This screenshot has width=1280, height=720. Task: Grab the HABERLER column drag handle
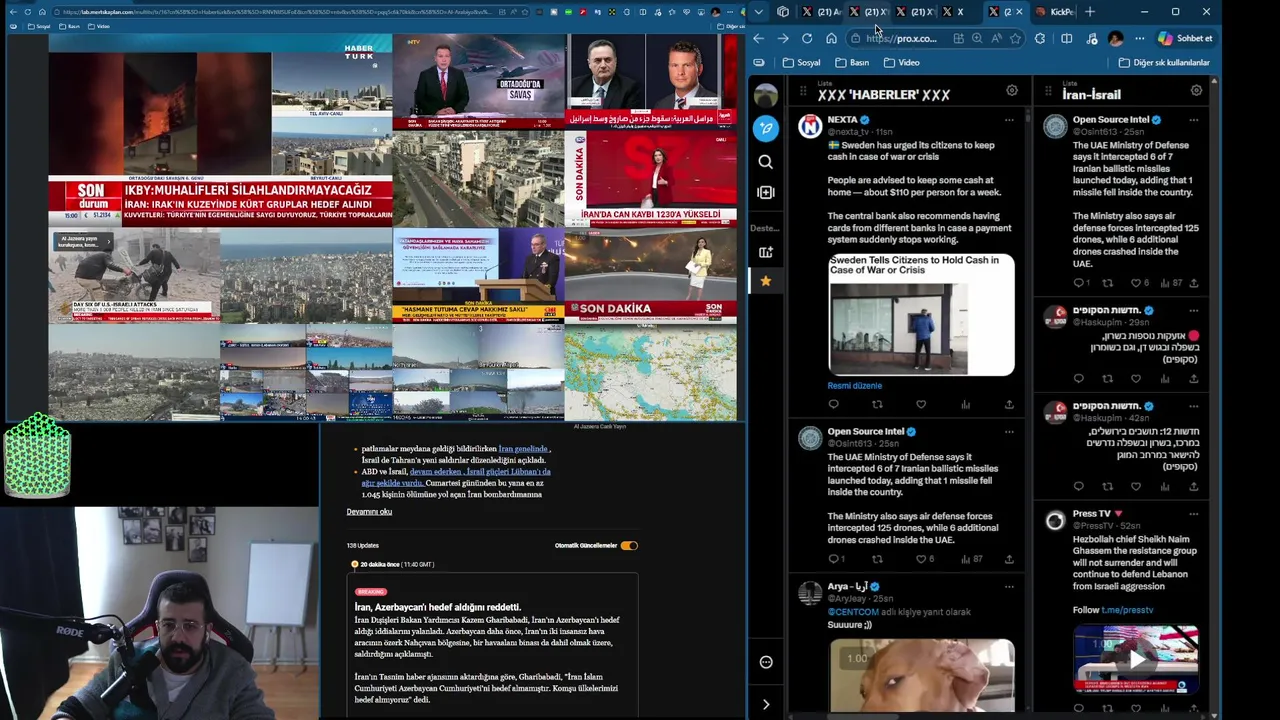802,91
